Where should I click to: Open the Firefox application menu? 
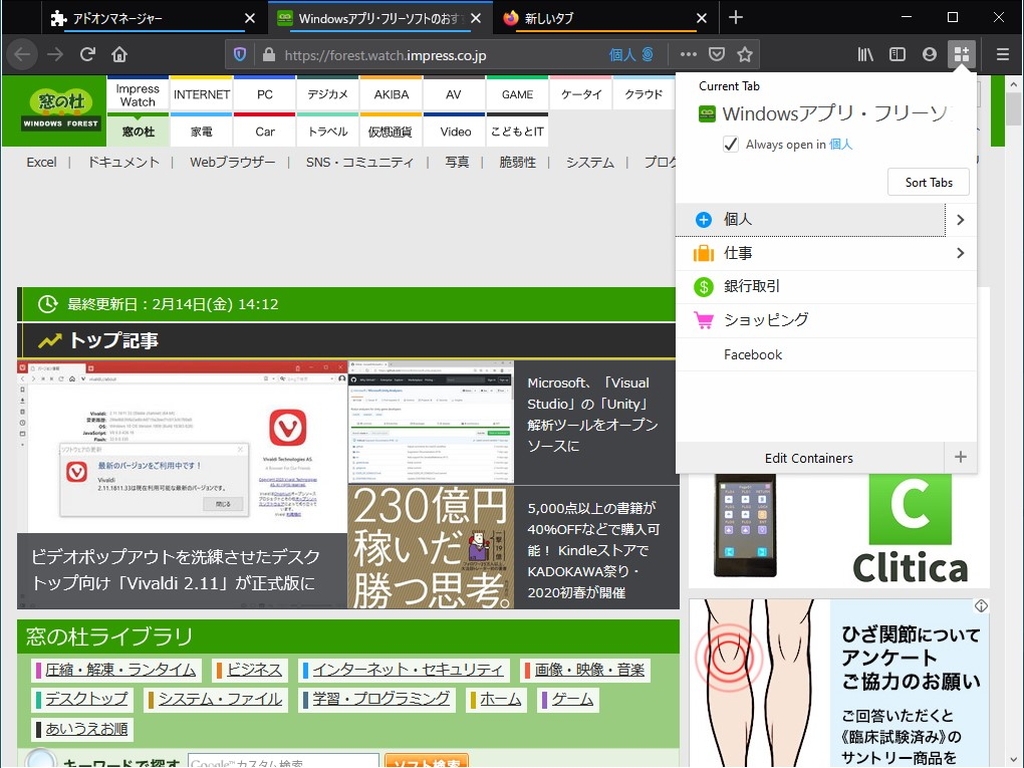(1001, 54)
